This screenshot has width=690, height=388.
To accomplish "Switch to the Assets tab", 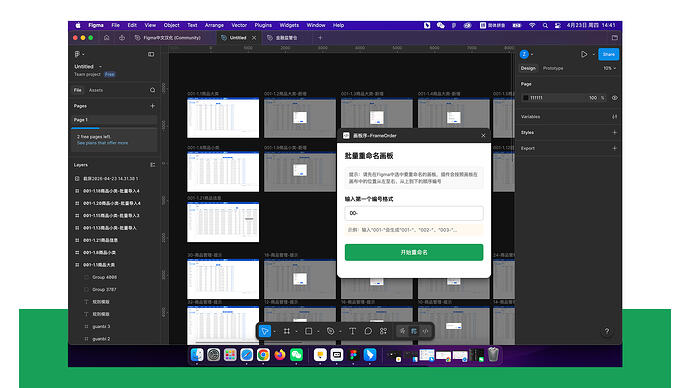I will [96, 90].
